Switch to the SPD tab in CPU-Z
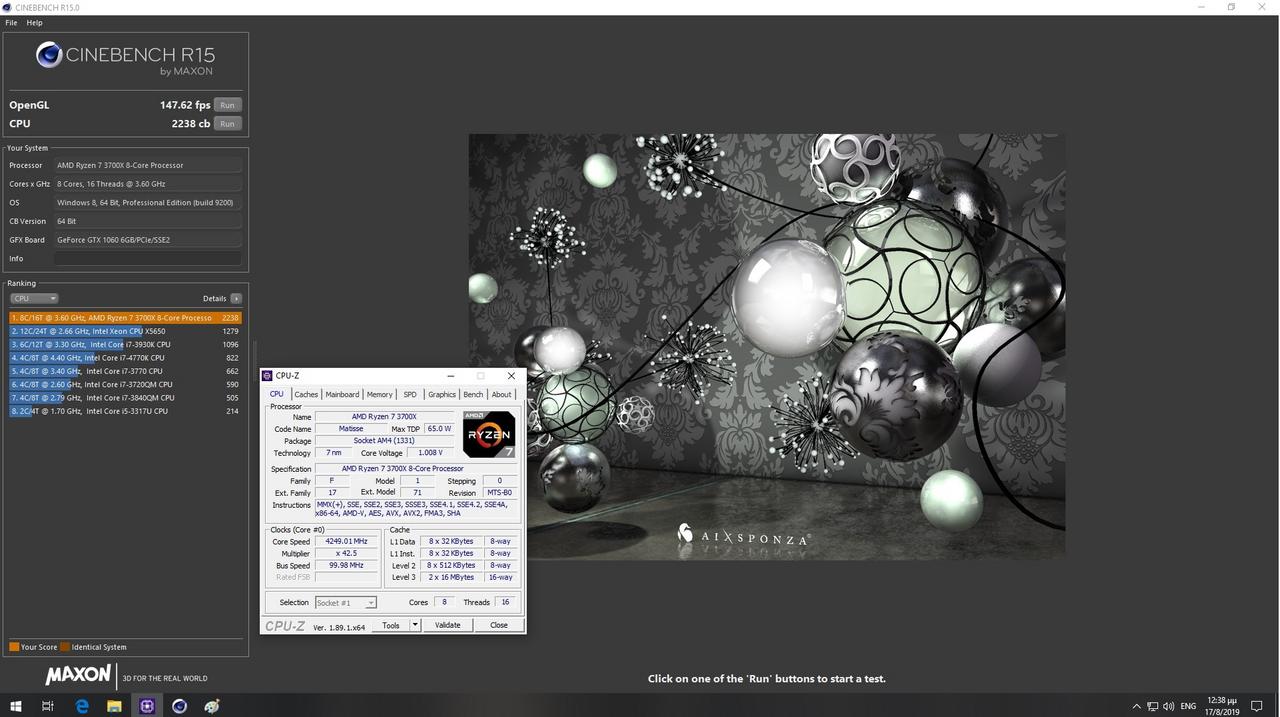 (x=410, y=394)
